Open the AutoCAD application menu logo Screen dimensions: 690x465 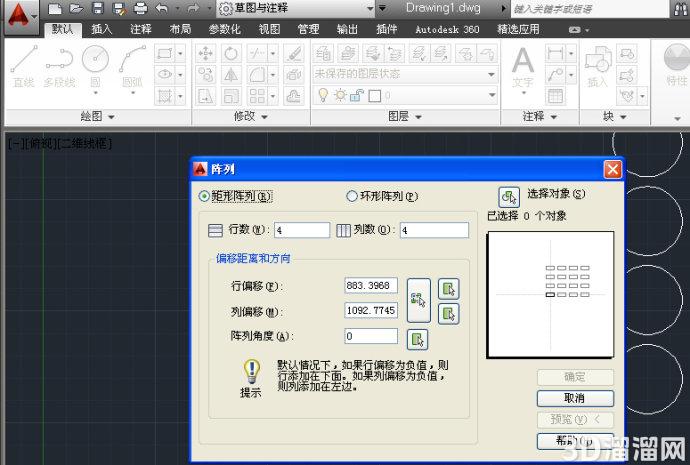[19, 16]
